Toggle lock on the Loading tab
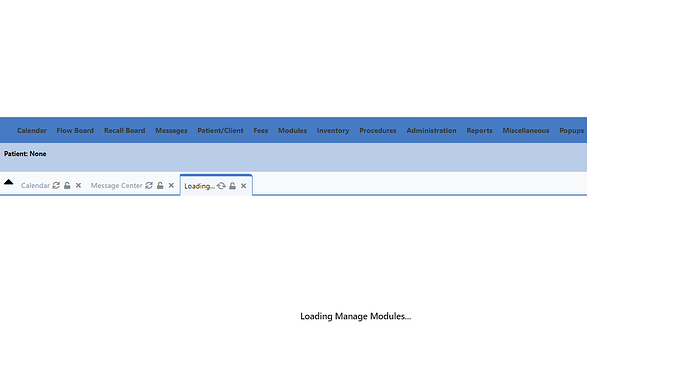690x387 pixels. 232,186
